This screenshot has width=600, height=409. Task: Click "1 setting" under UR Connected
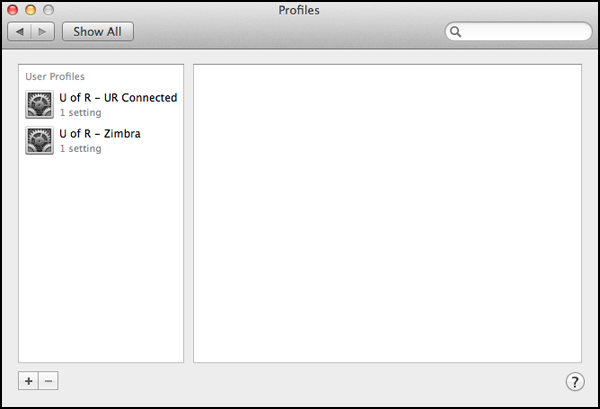[x=80, y=112]
